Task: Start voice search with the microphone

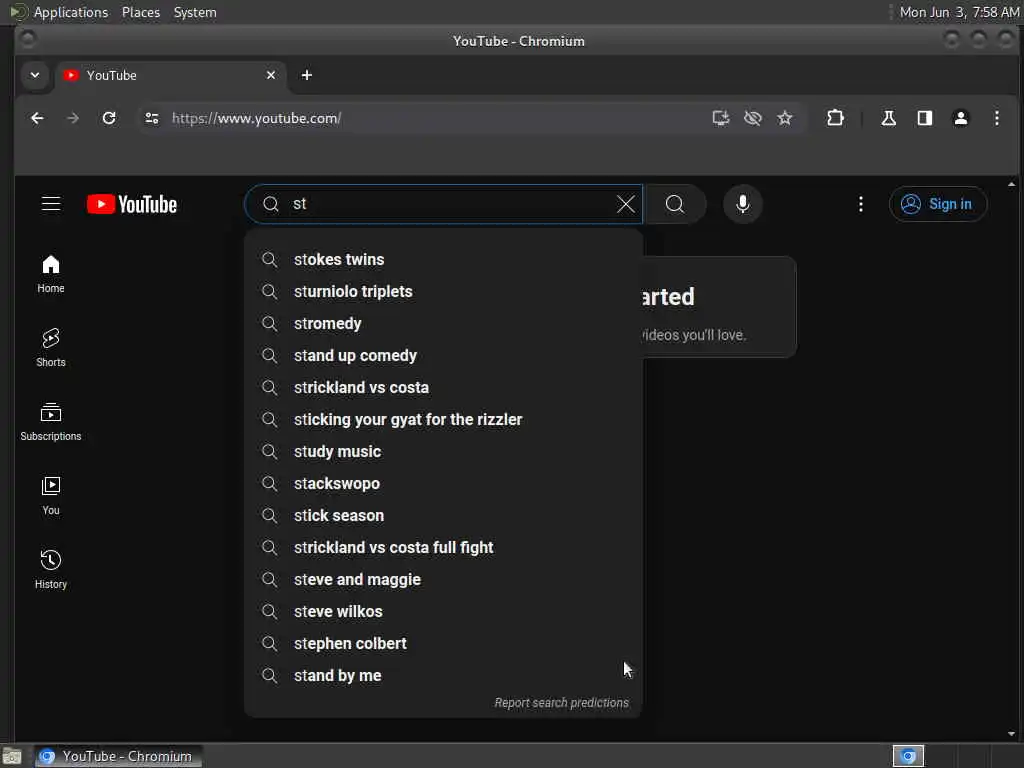Action: [743, 204]
